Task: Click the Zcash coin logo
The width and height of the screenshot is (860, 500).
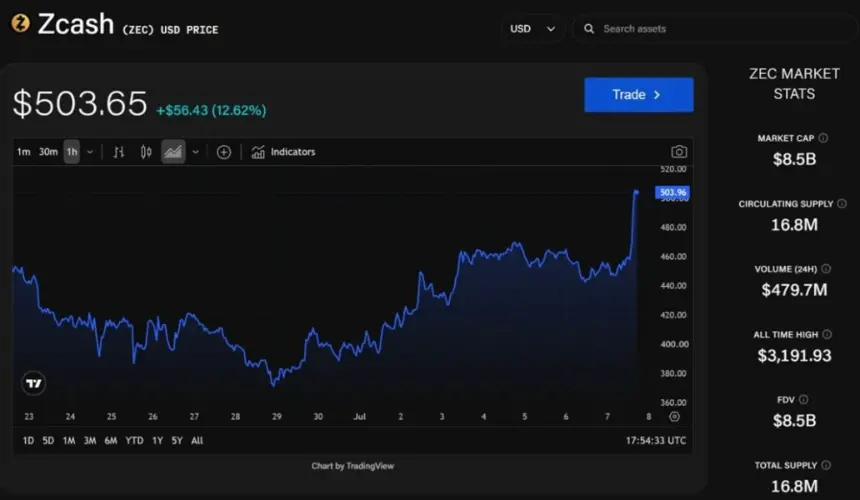Action: click(x=21, y=24)
